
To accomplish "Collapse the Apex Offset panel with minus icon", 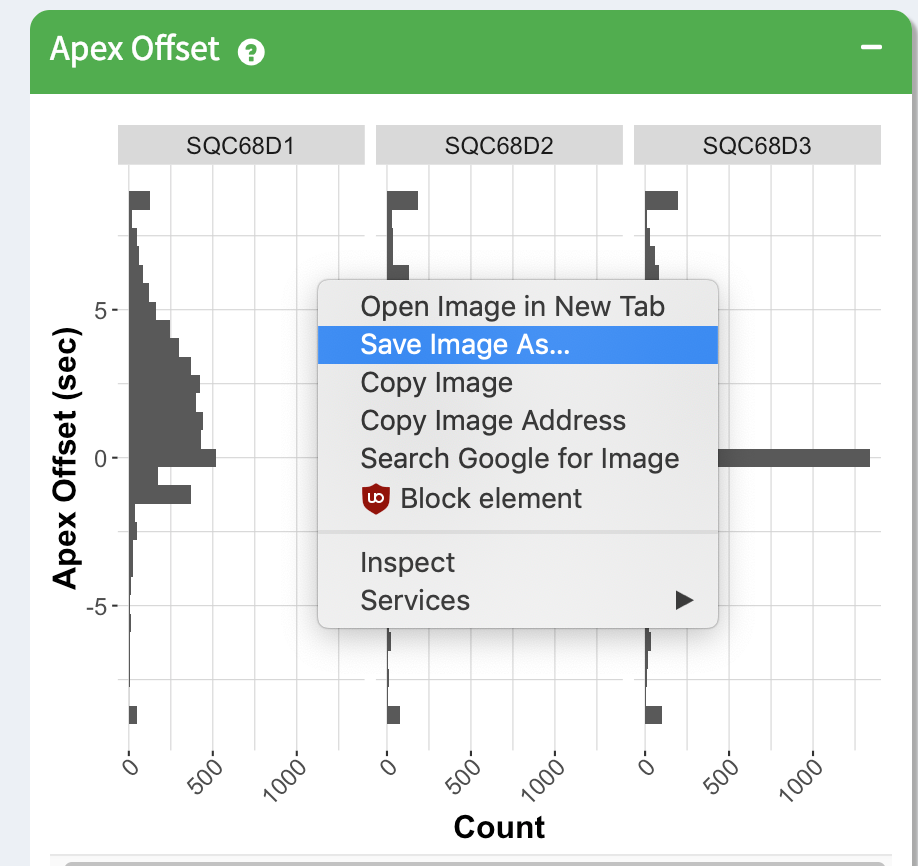I will pos(871,47).
